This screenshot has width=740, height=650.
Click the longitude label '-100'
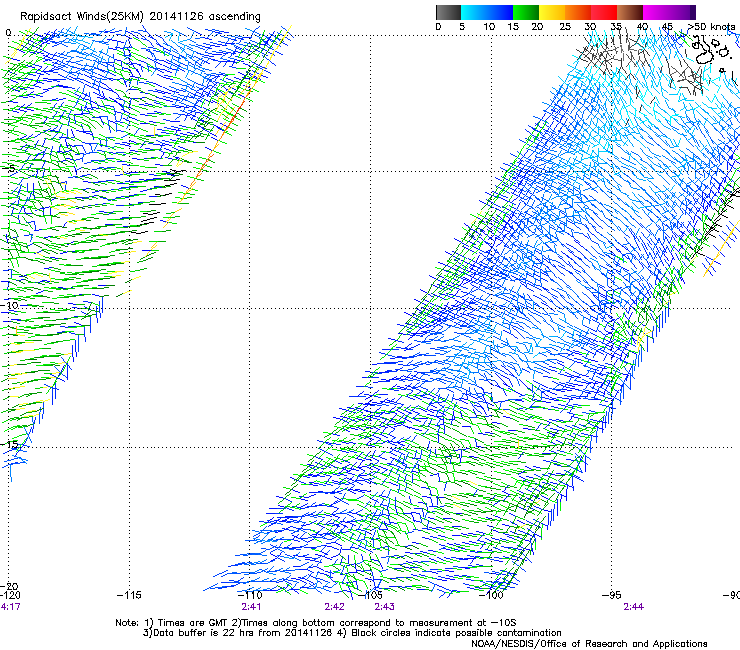(491, 595)
